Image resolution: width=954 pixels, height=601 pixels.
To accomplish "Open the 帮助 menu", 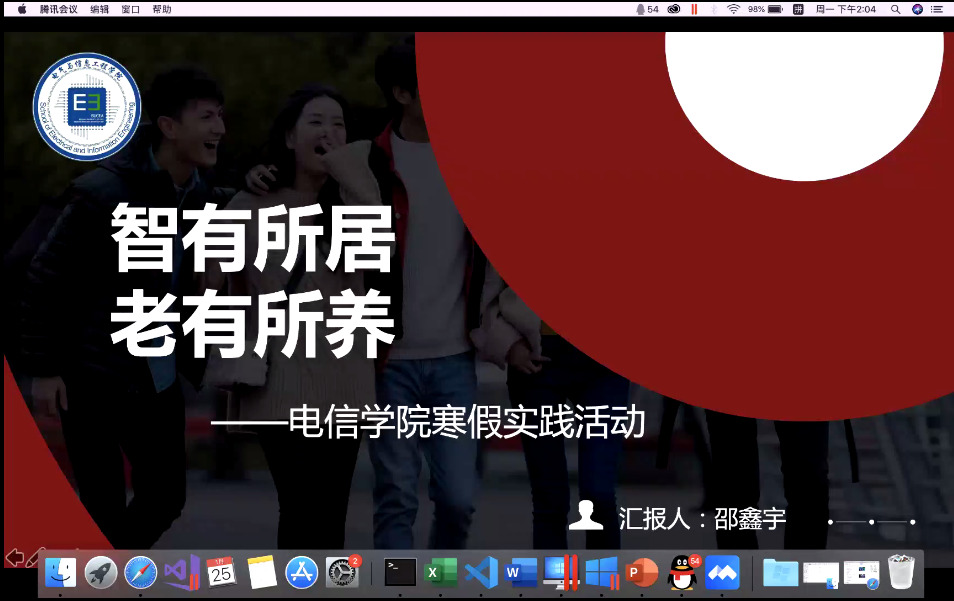I will [162, 9].
